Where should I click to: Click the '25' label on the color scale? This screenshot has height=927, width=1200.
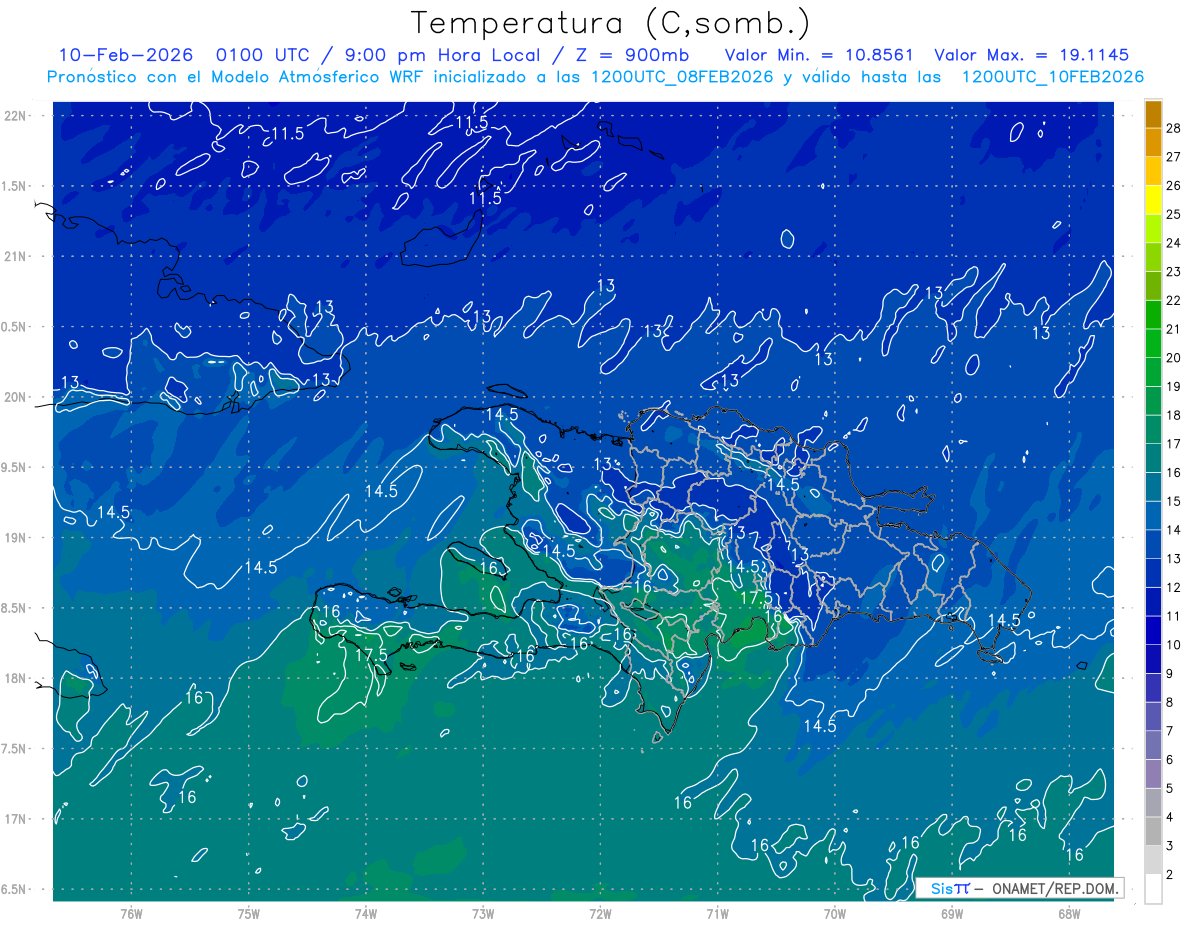click(1173, 214)
